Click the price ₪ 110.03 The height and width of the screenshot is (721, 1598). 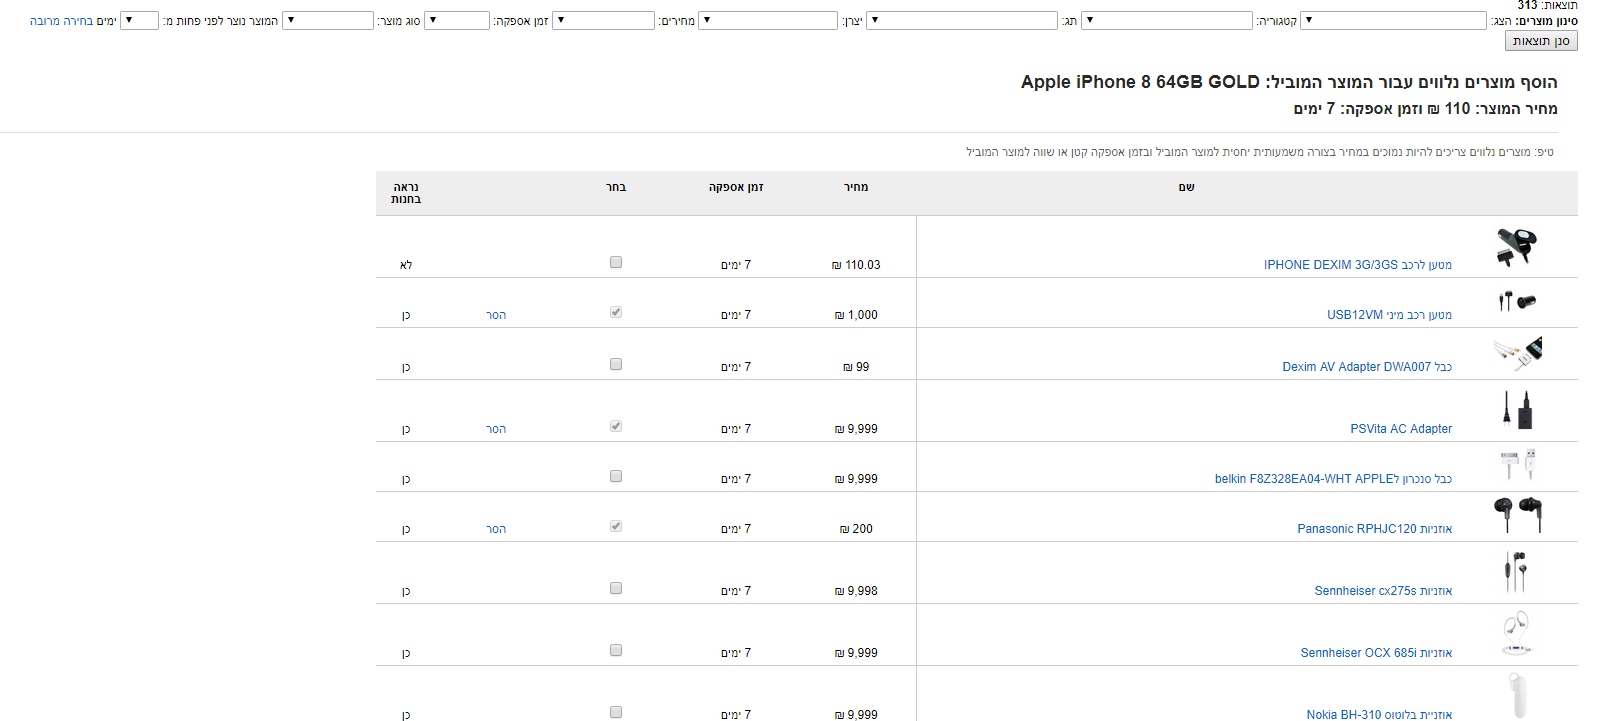pos(856,265)
